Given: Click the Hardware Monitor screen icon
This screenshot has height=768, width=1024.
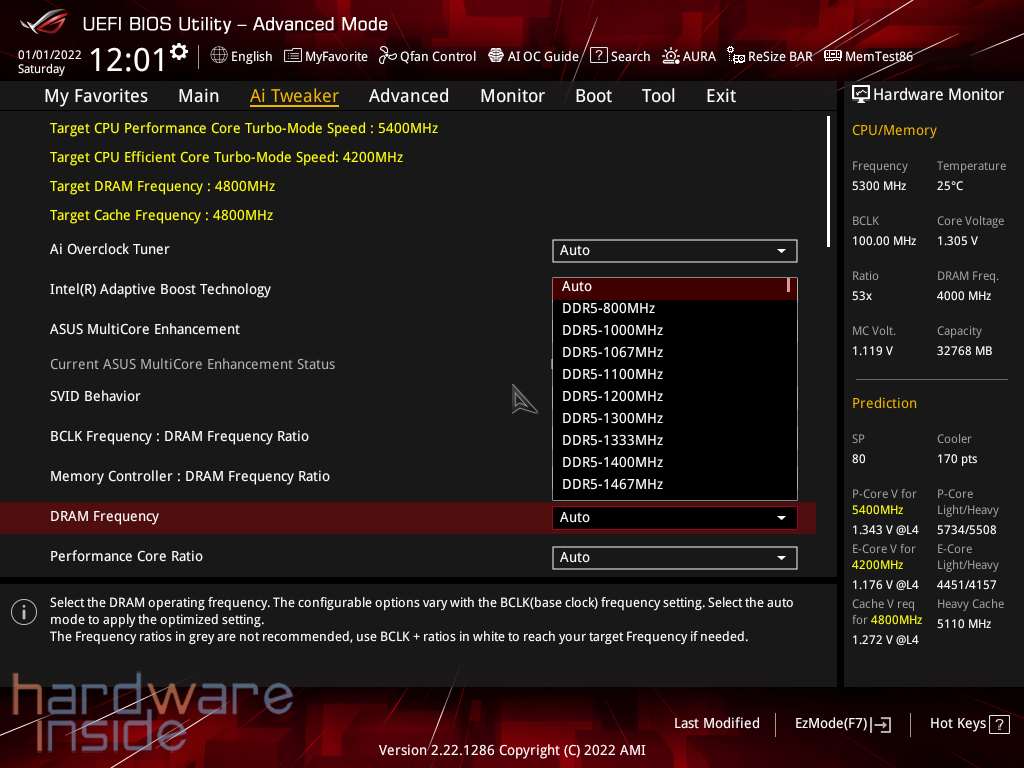Looking at the screenshot, I should pyautogui.click(x=861, y=95).
